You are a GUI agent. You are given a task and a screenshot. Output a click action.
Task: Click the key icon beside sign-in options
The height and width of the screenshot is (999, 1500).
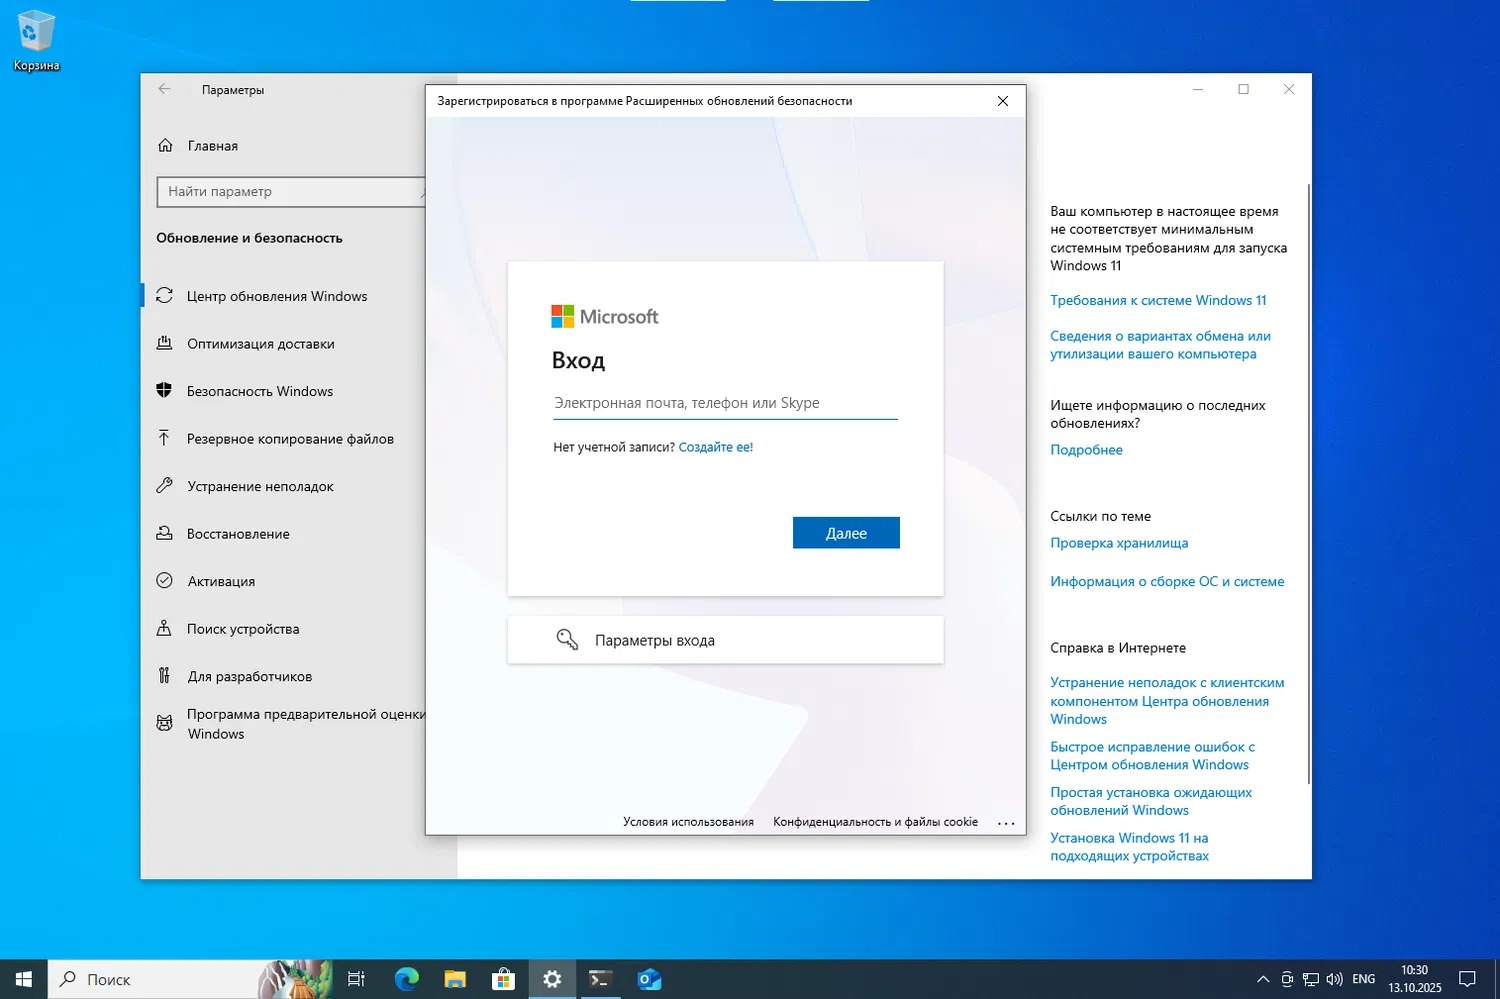click(x=567, y=640)
